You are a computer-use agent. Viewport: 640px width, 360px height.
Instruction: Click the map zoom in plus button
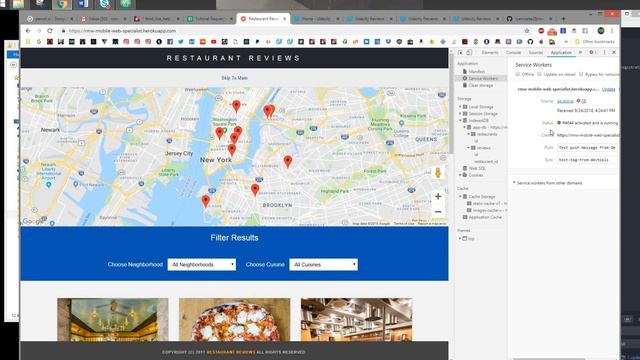(438, 196)
